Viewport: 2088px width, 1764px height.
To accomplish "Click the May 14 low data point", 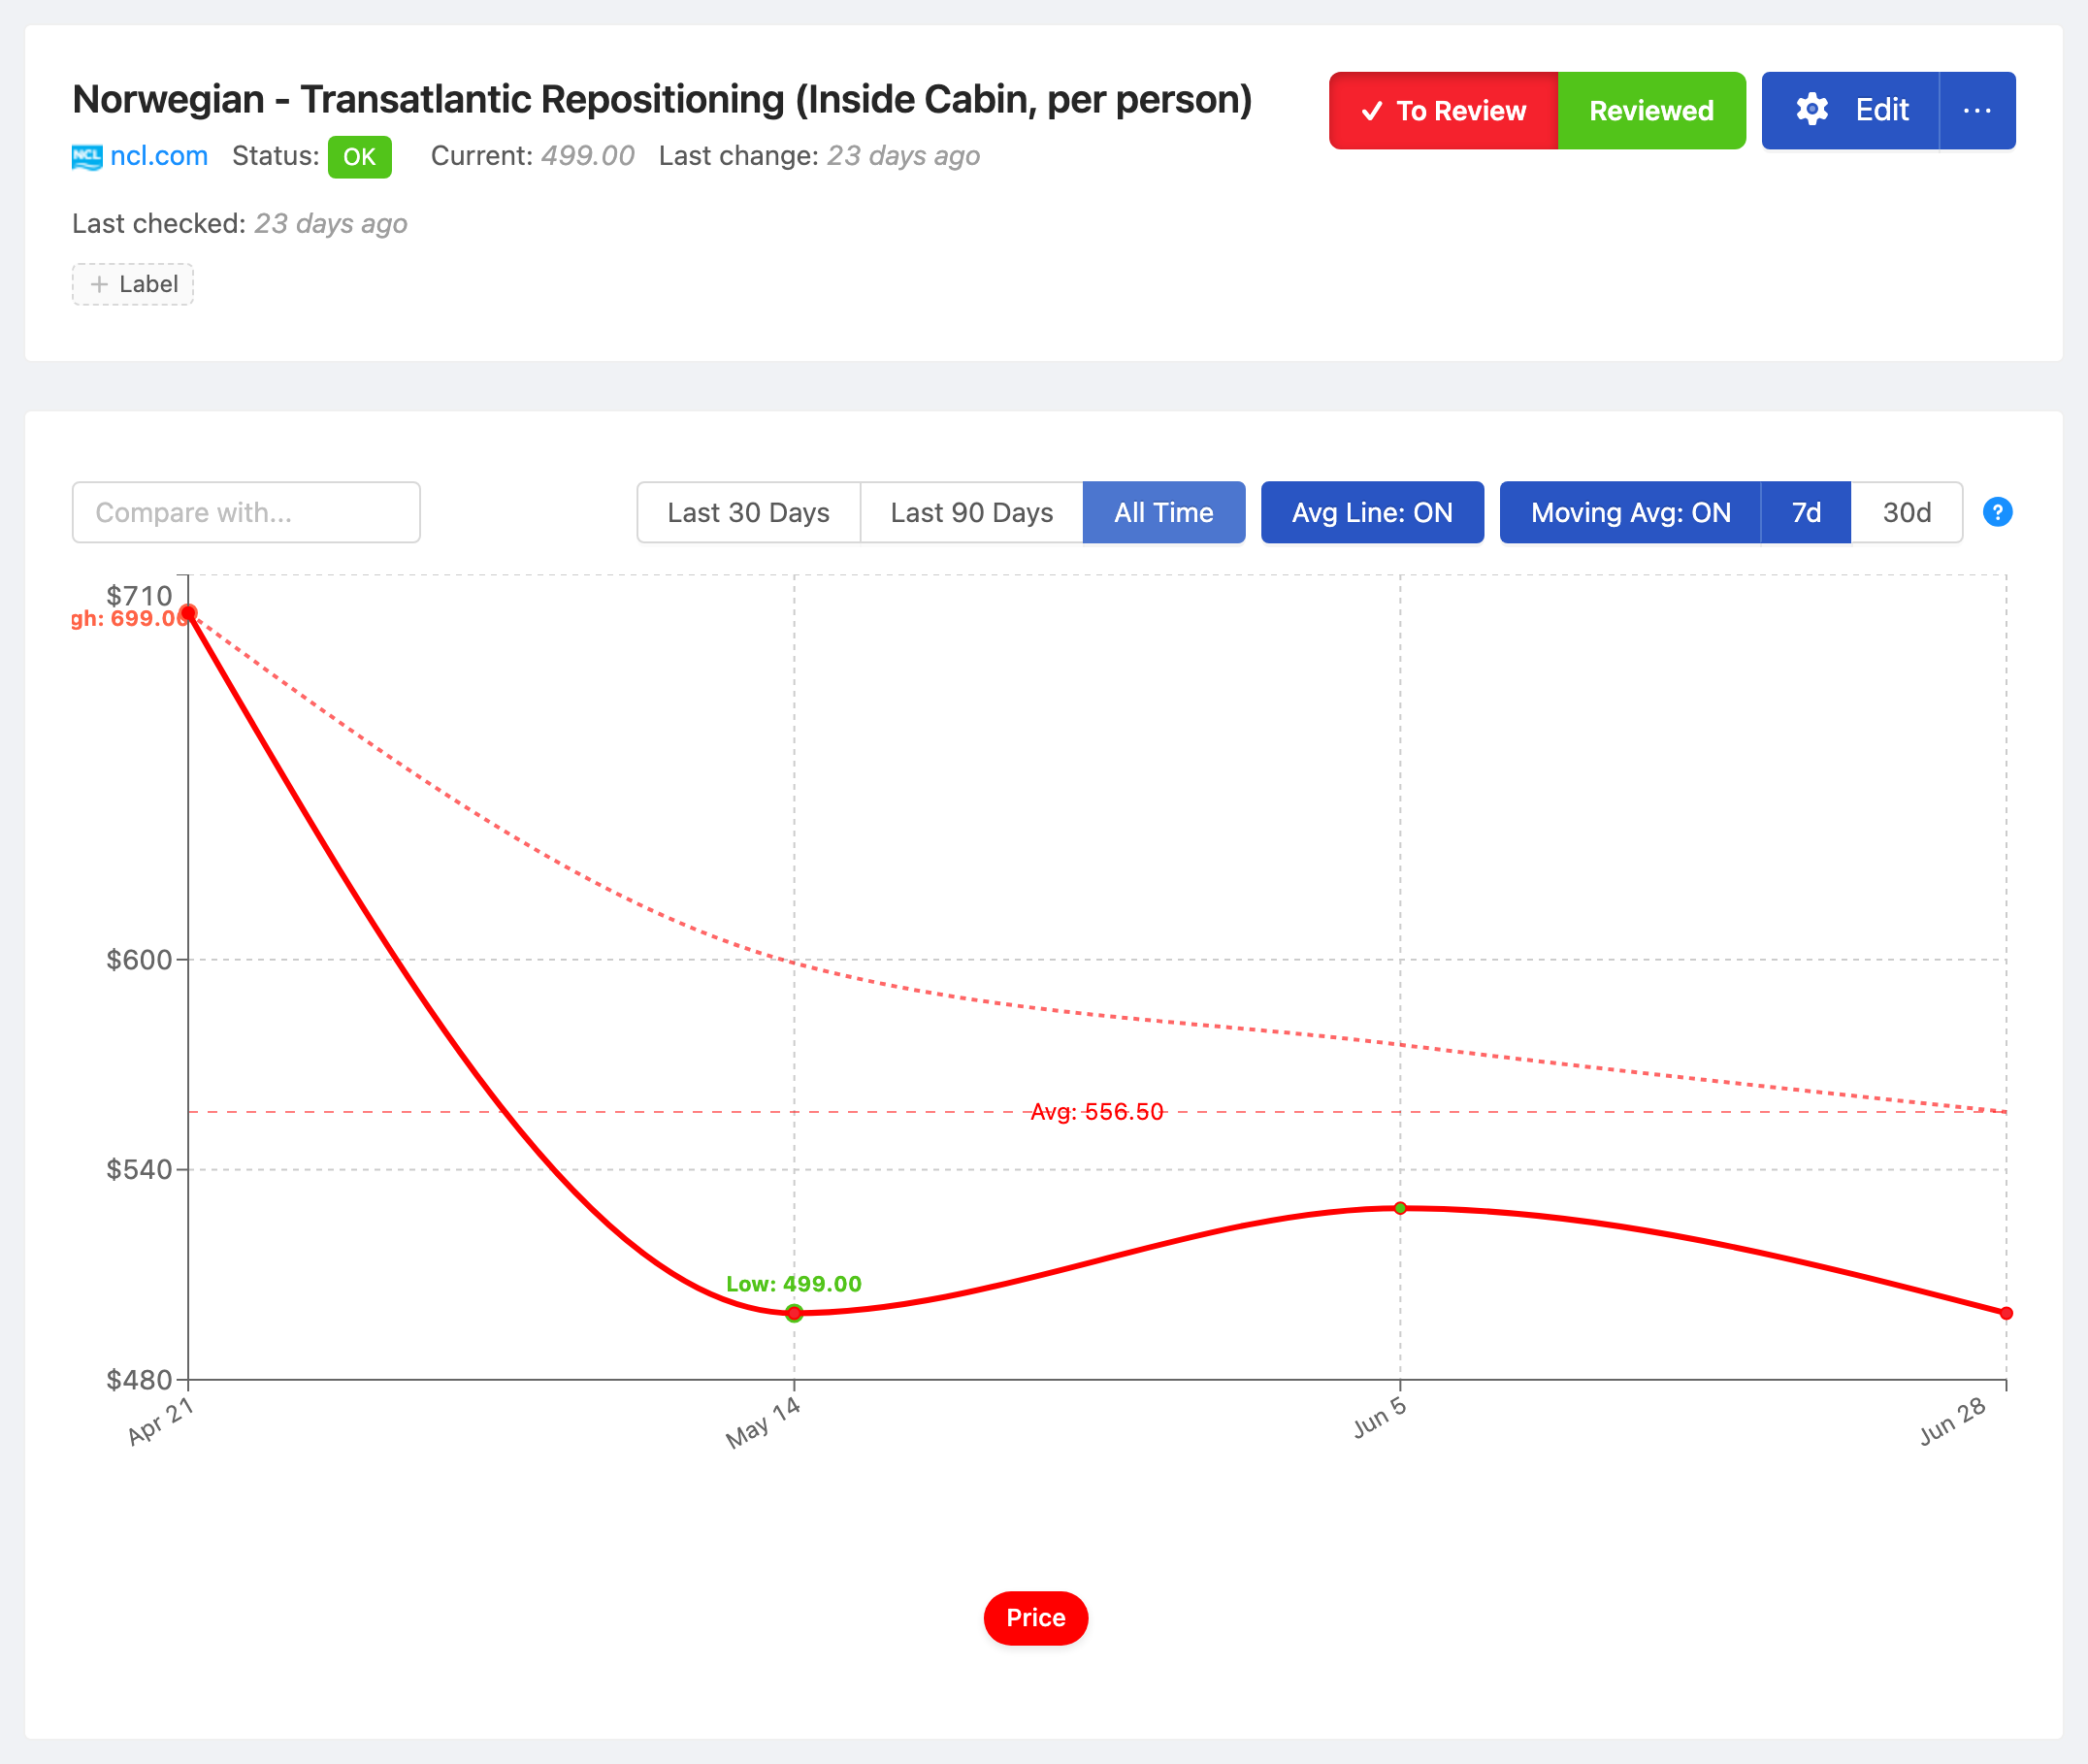I will pos(794,1313).
